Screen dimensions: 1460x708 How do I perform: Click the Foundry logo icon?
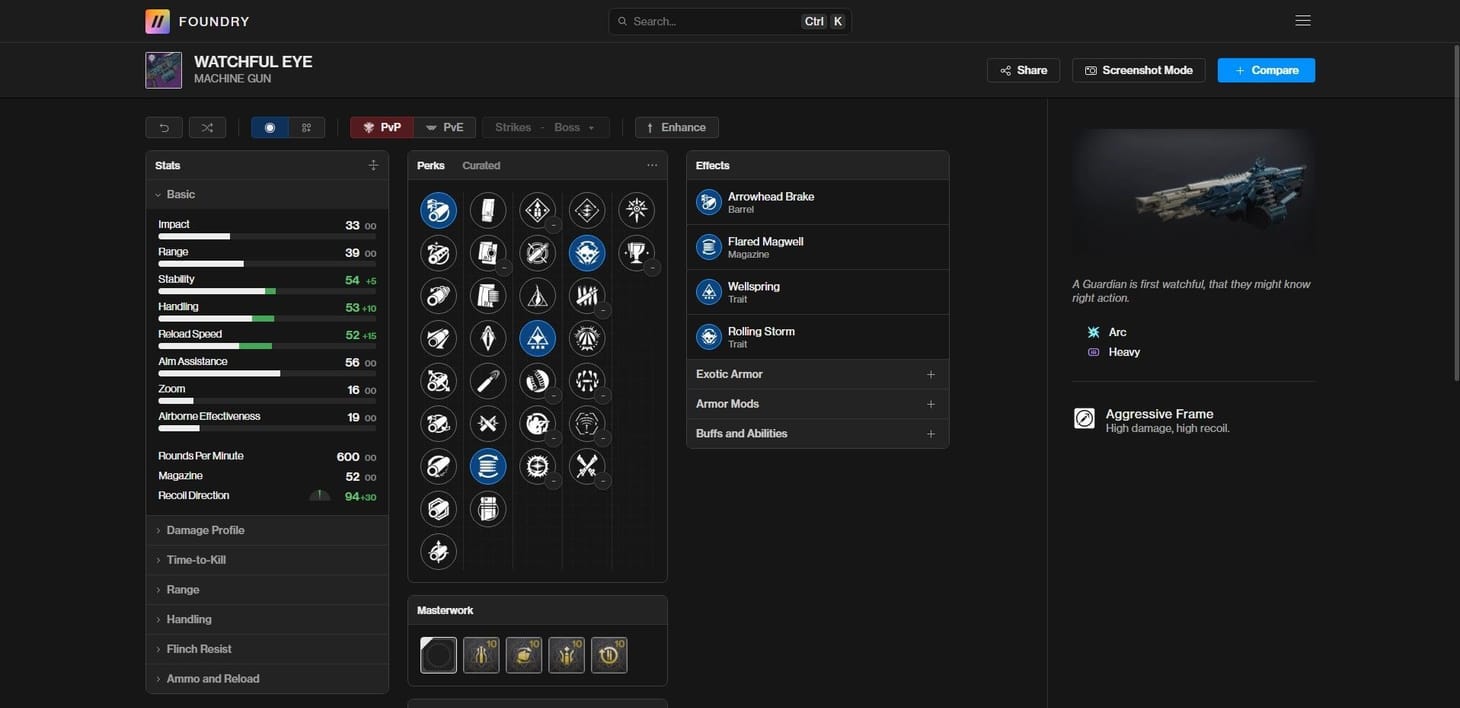point(158,21)
